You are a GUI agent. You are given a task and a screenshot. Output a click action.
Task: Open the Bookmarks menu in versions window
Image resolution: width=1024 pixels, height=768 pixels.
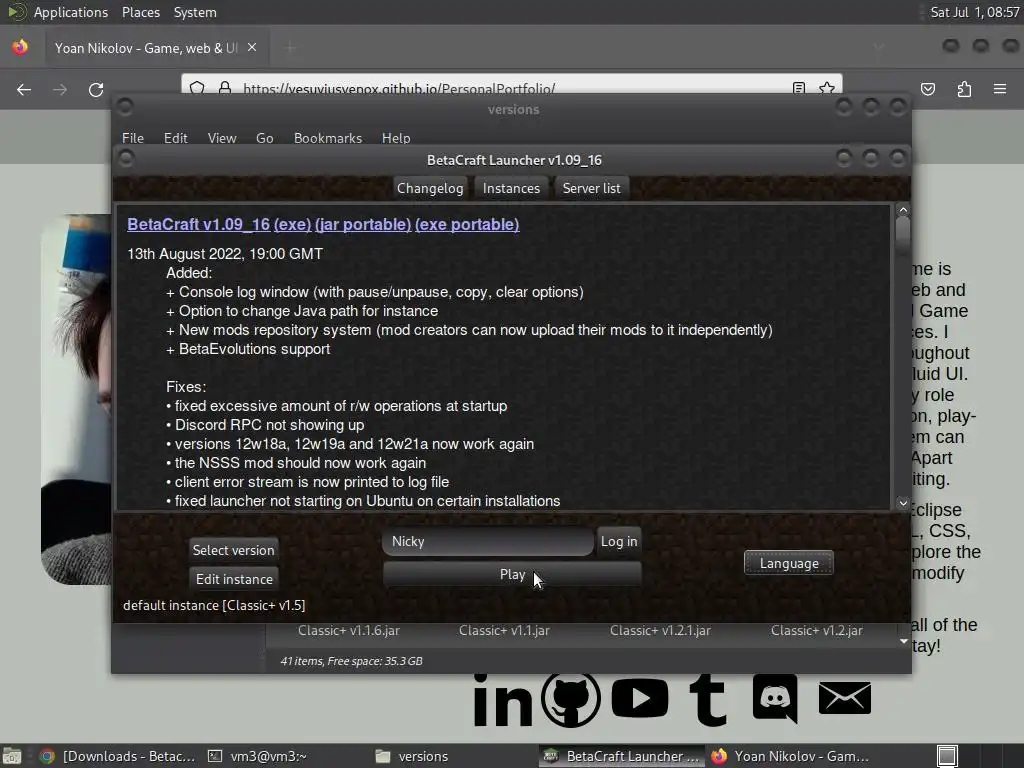(328, 138)
